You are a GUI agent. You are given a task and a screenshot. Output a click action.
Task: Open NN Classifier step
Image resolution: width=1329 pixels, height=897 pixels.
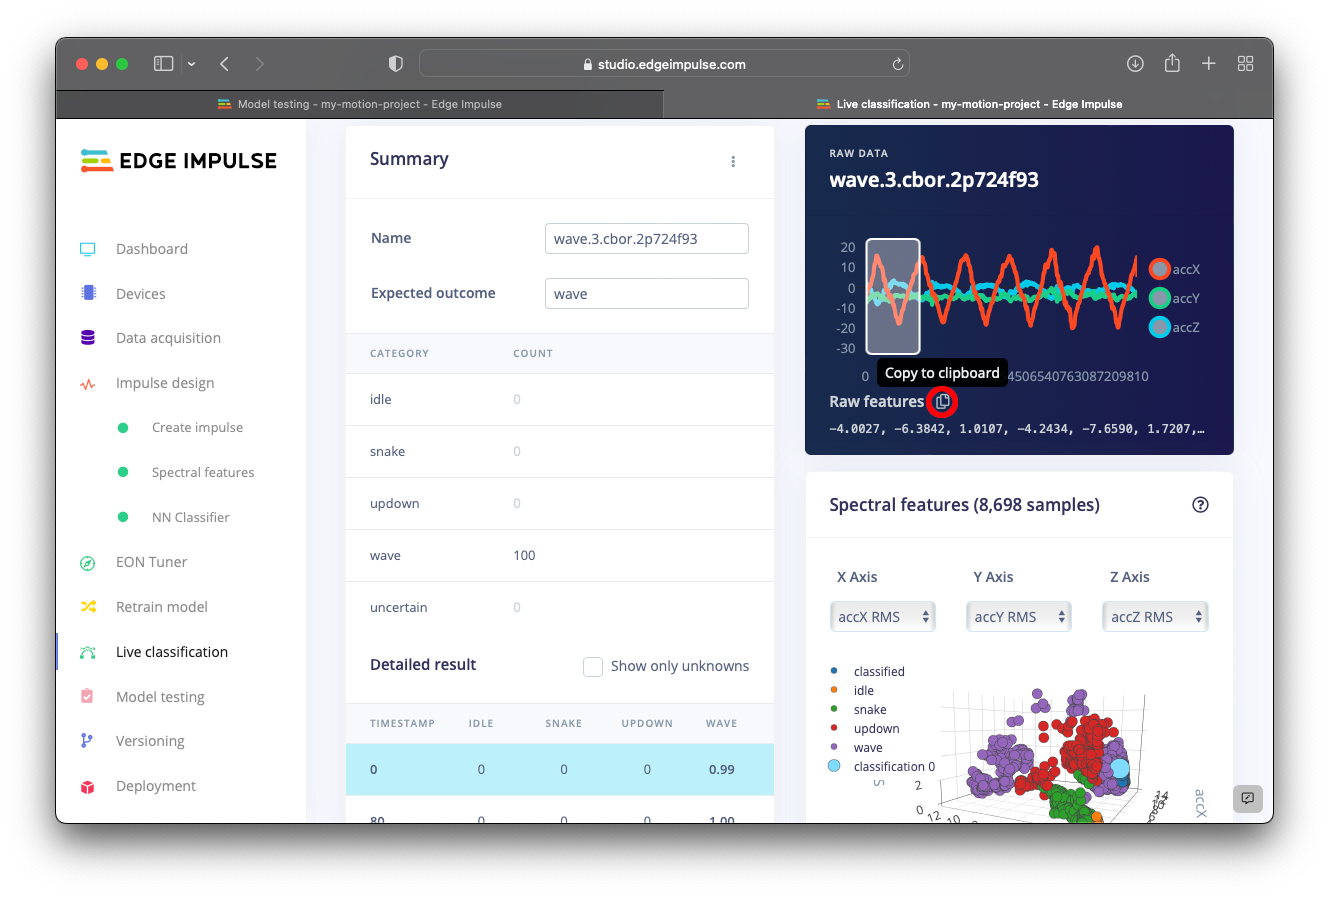[x=191, y=517]
